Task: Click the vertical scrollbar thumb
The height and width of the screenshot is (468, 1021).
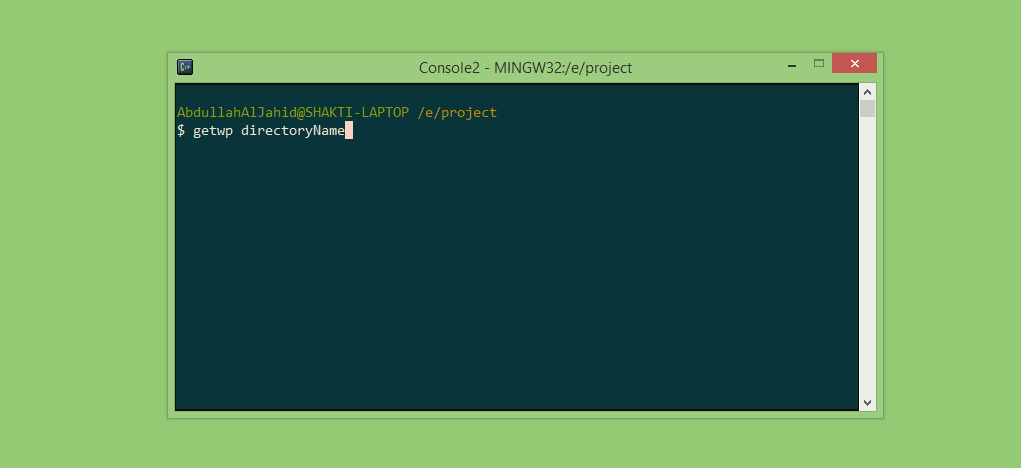Action: 867,108
